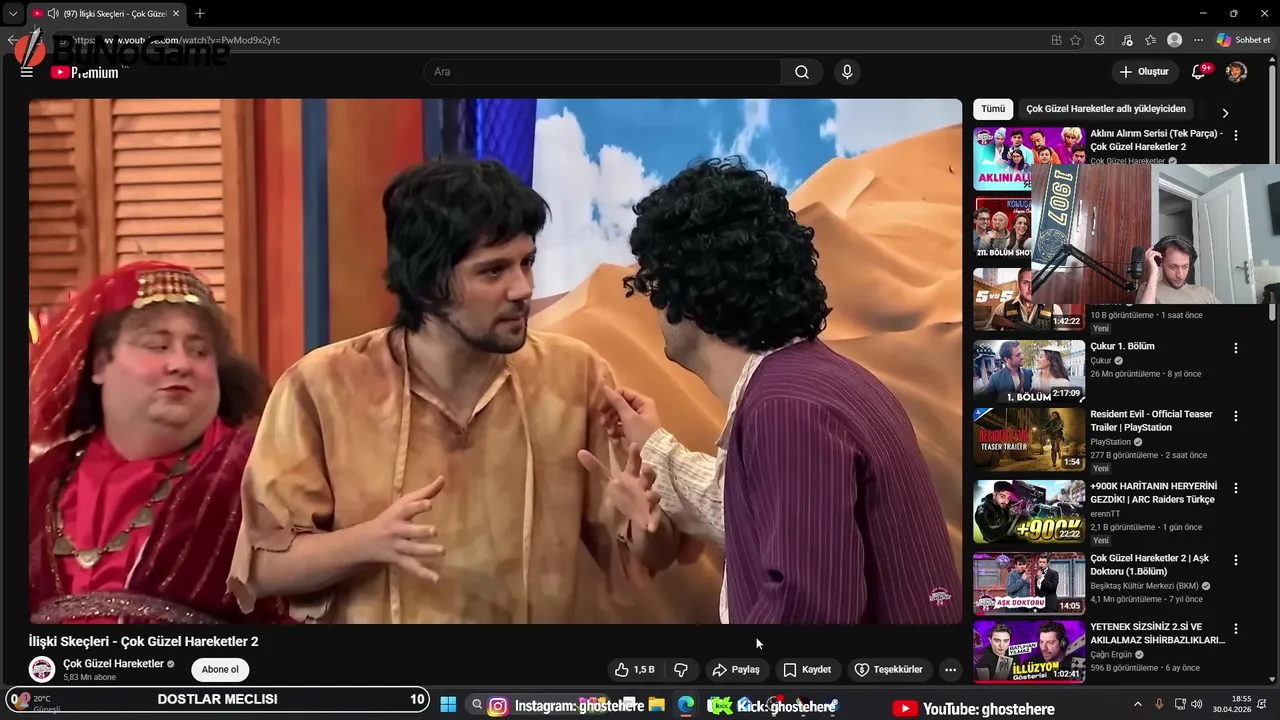Open Windows taskbar search icon
Screen dimensions: 1280x720
[477, 706]
